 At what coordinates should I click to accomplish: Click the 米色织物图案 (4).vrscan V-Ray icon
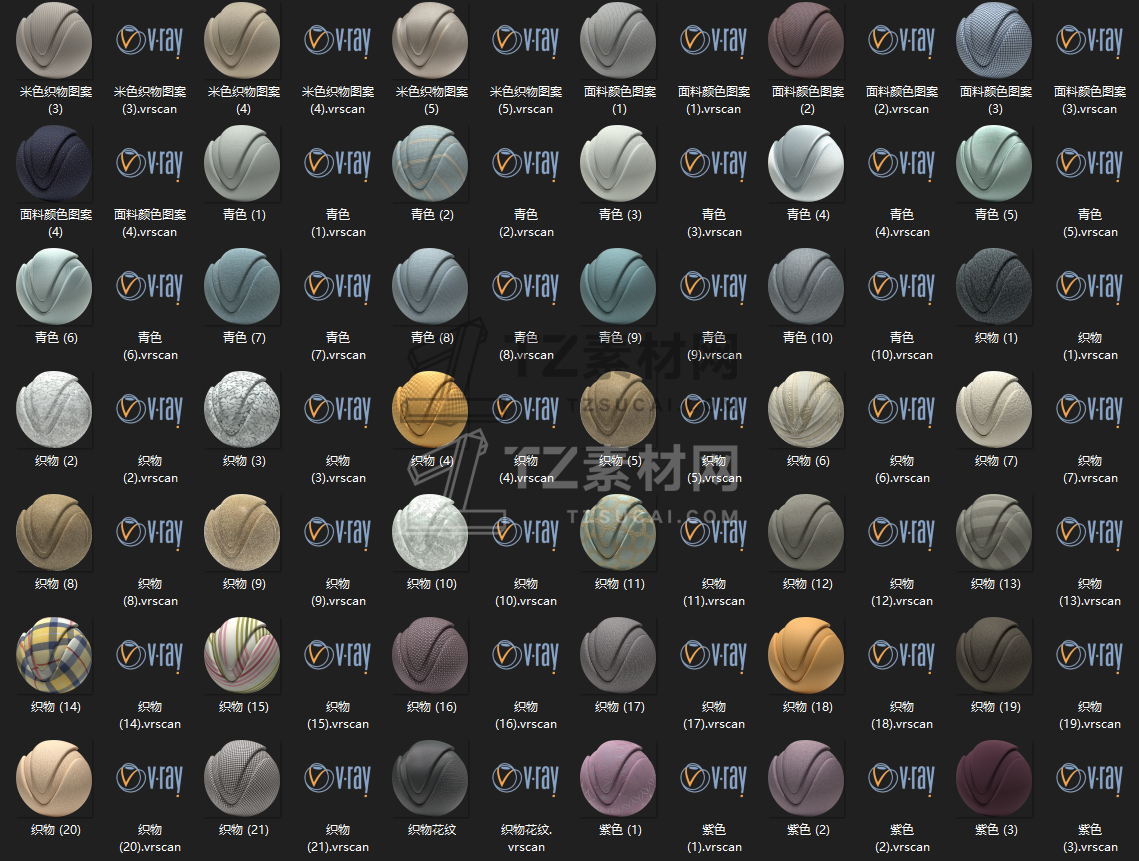pyautogui.click(x=338, y=41)
